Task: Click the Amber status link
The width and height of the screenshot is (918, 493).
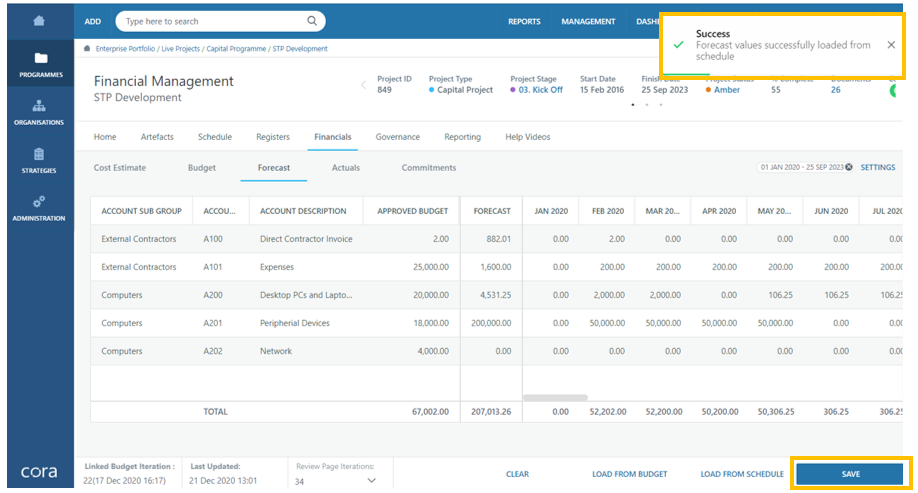Action: [x=727, y=90]
